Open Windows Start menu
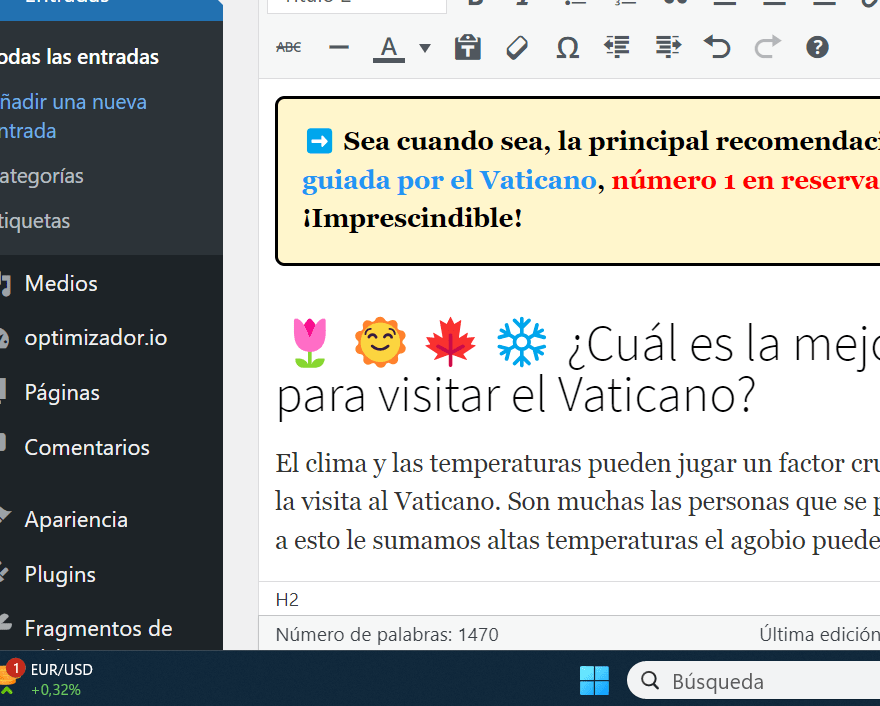 (x=594, y=681)
